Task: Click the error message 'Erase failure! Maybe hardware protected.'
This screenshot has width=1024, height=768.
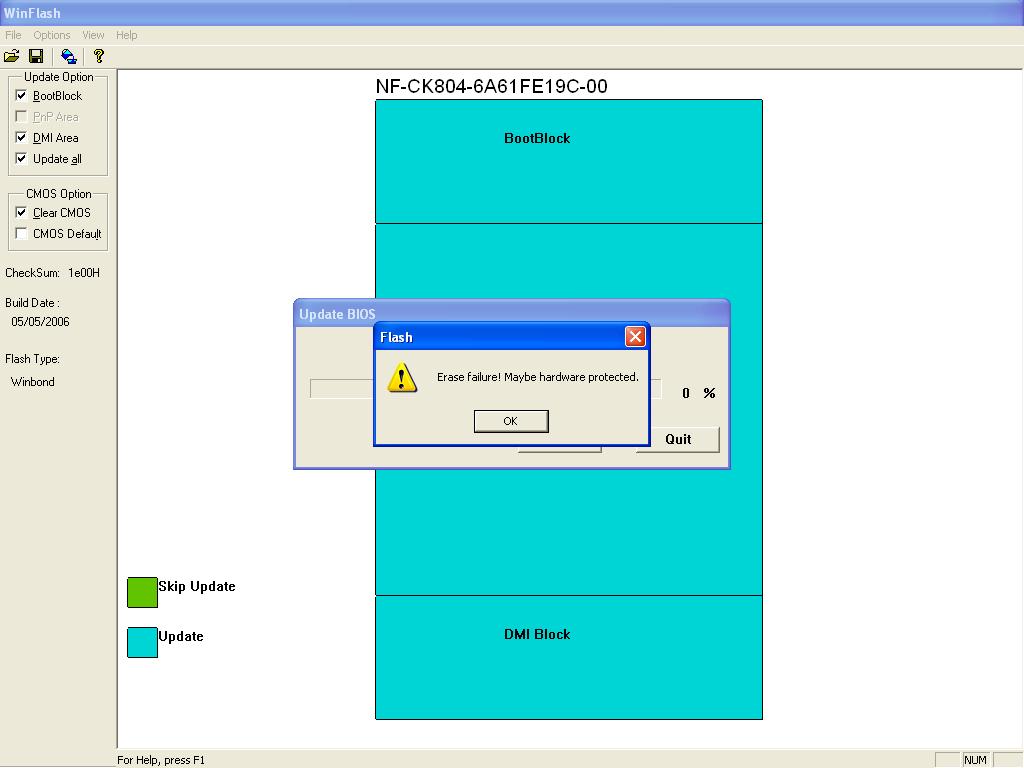Action: pyautogui.click(x=537, y=377)
